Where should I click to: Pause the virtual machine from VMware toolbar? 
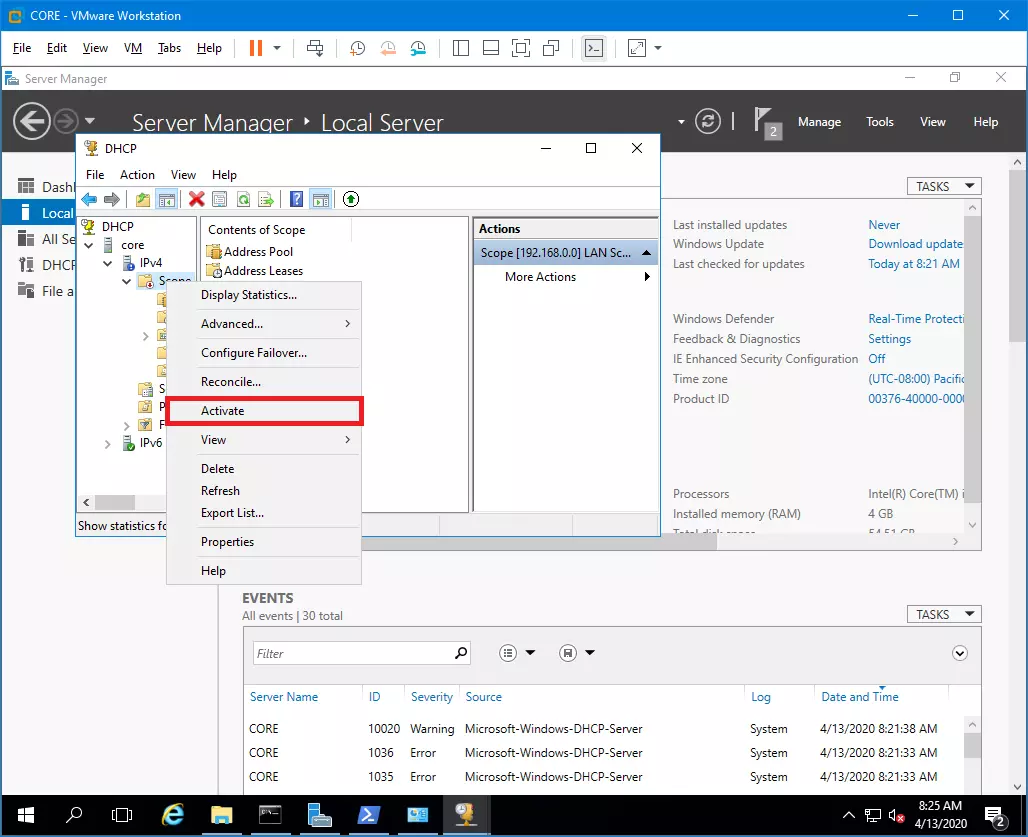pyautogui.click(x=256, y=48)
